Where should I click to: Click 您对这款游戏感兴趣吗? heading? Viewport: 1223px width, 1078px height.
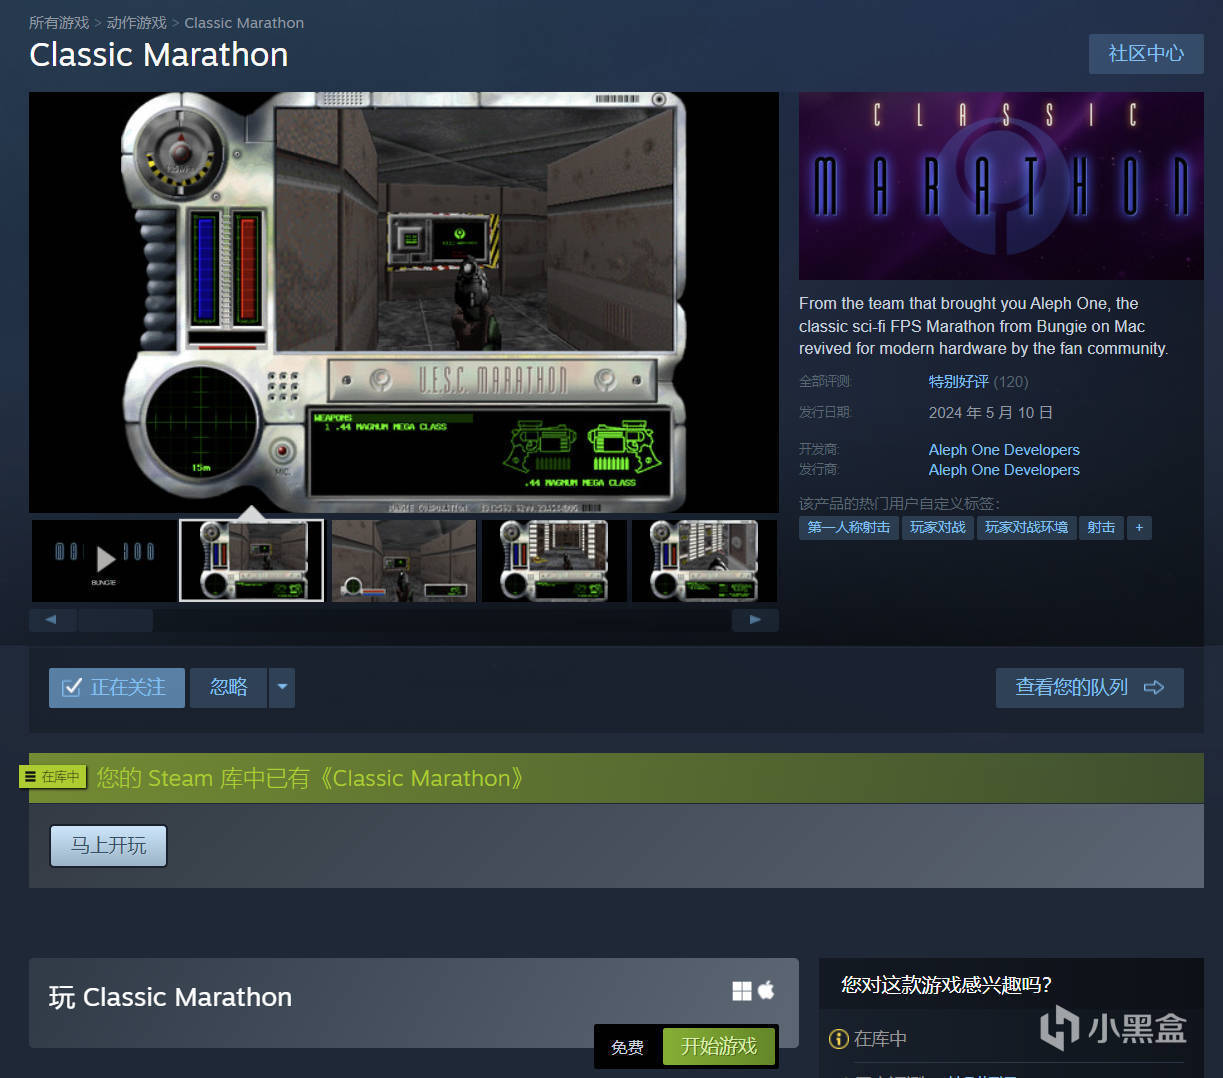pyautogui.click(x=946, y=985)
